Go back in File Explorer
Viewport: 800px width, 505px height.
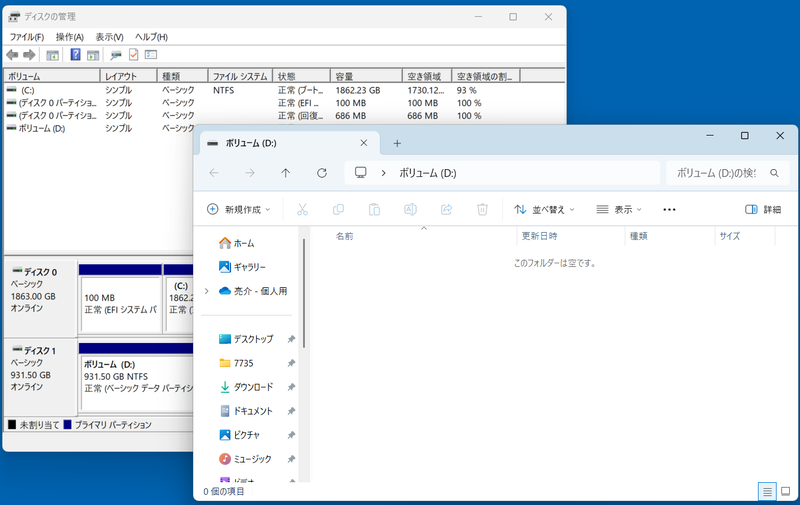[214, 173]
